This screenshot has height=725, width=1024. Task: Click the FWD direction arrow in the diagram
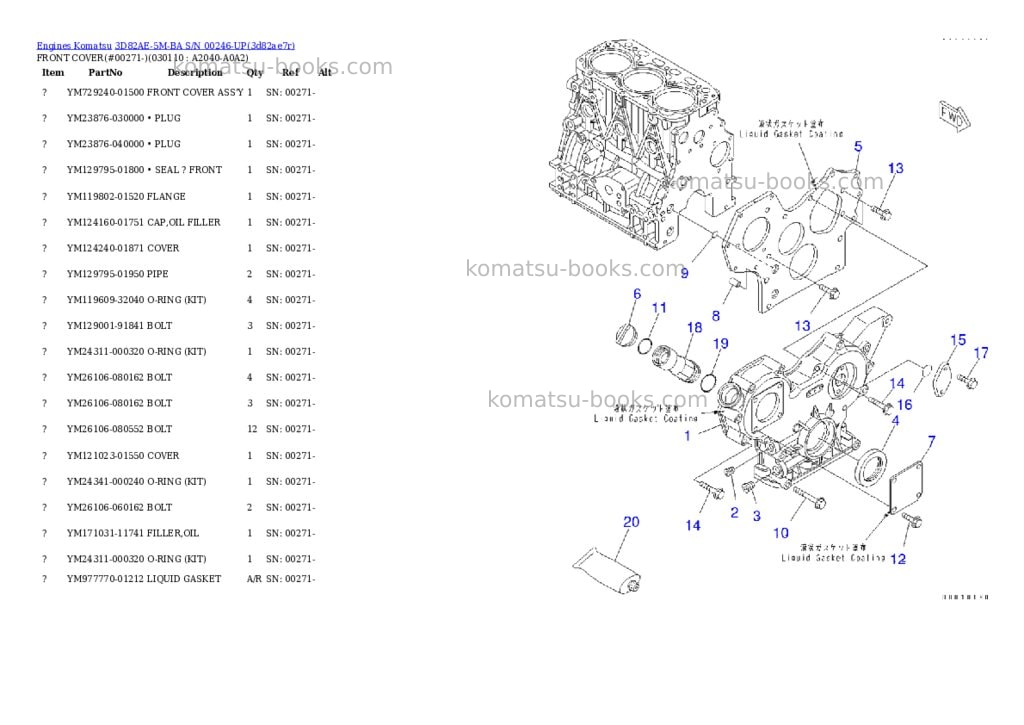(954, 117)
